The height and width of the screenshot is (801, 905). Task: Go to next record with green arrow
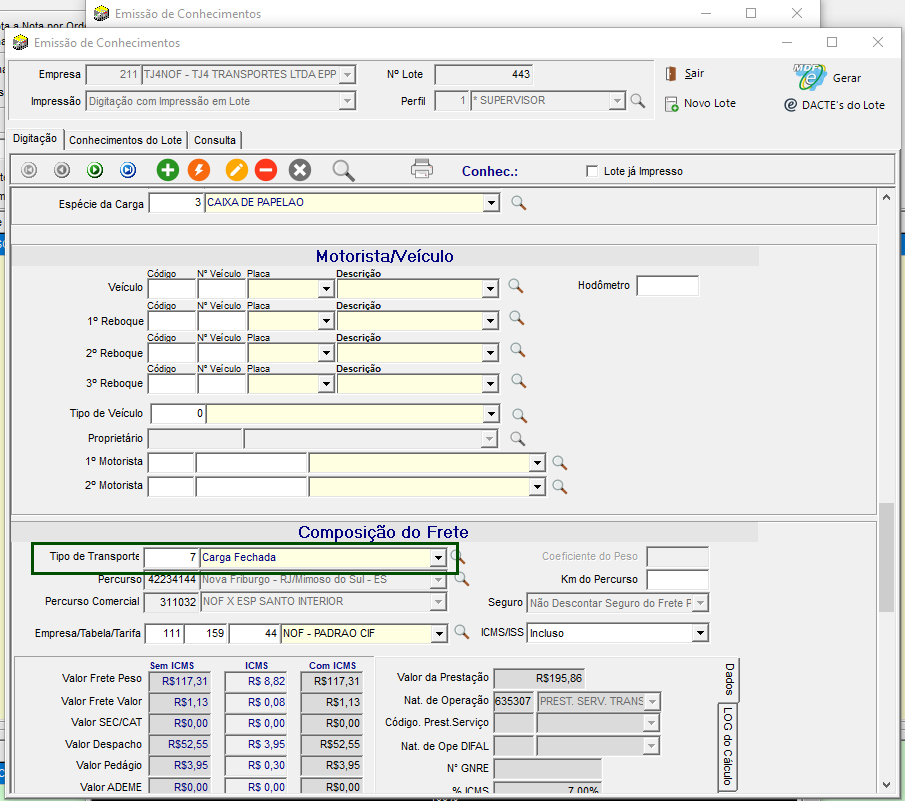[x=95, y=170]
